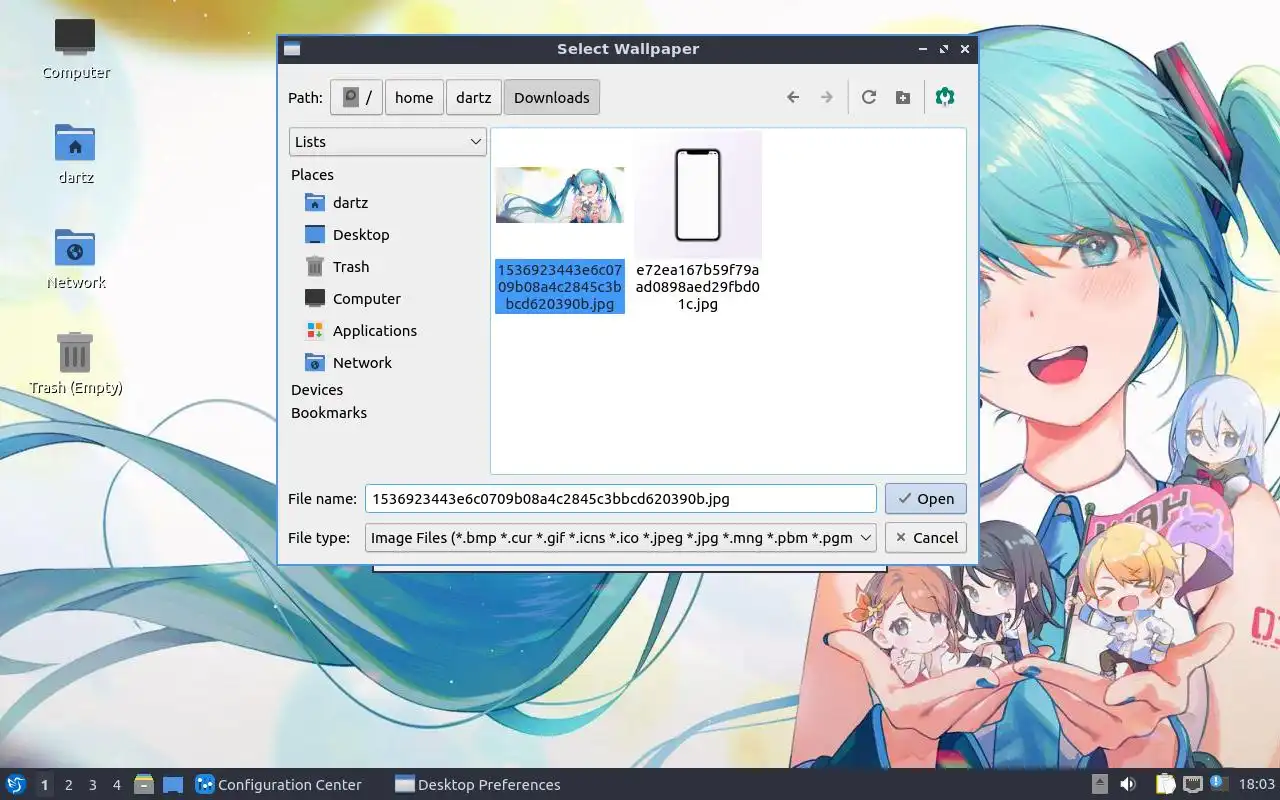Open the removable media tray icon

[x=1100, y=784]
